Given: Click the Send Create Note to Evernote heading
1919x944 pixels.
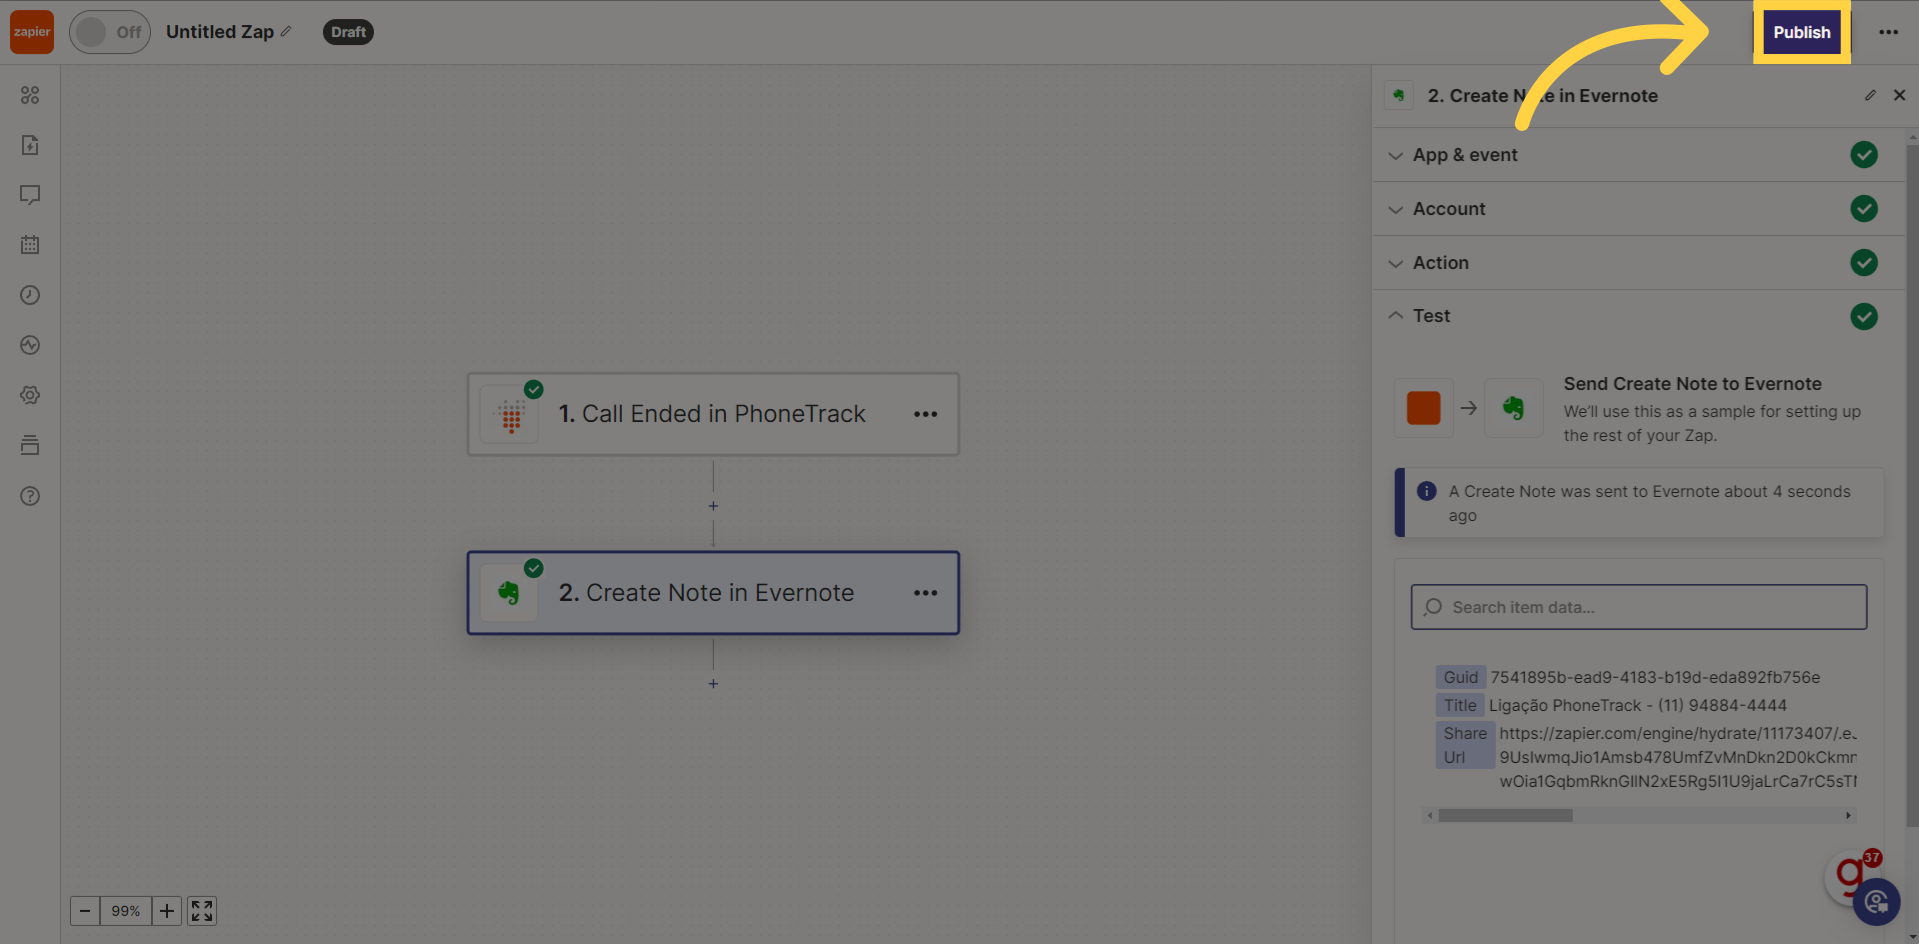Looking at the screenshot, I should point(1692,384).
